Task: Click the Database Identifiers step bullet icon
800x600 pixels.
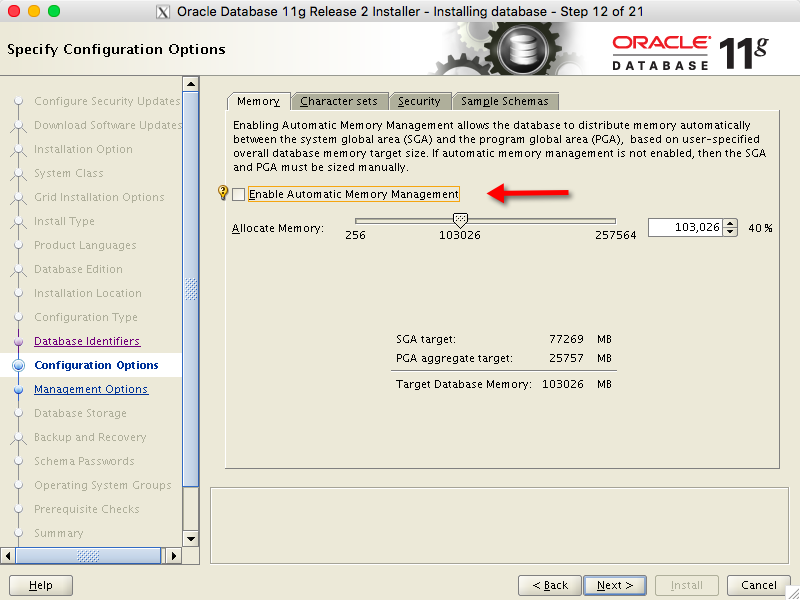Action: (x=18, y=342)
